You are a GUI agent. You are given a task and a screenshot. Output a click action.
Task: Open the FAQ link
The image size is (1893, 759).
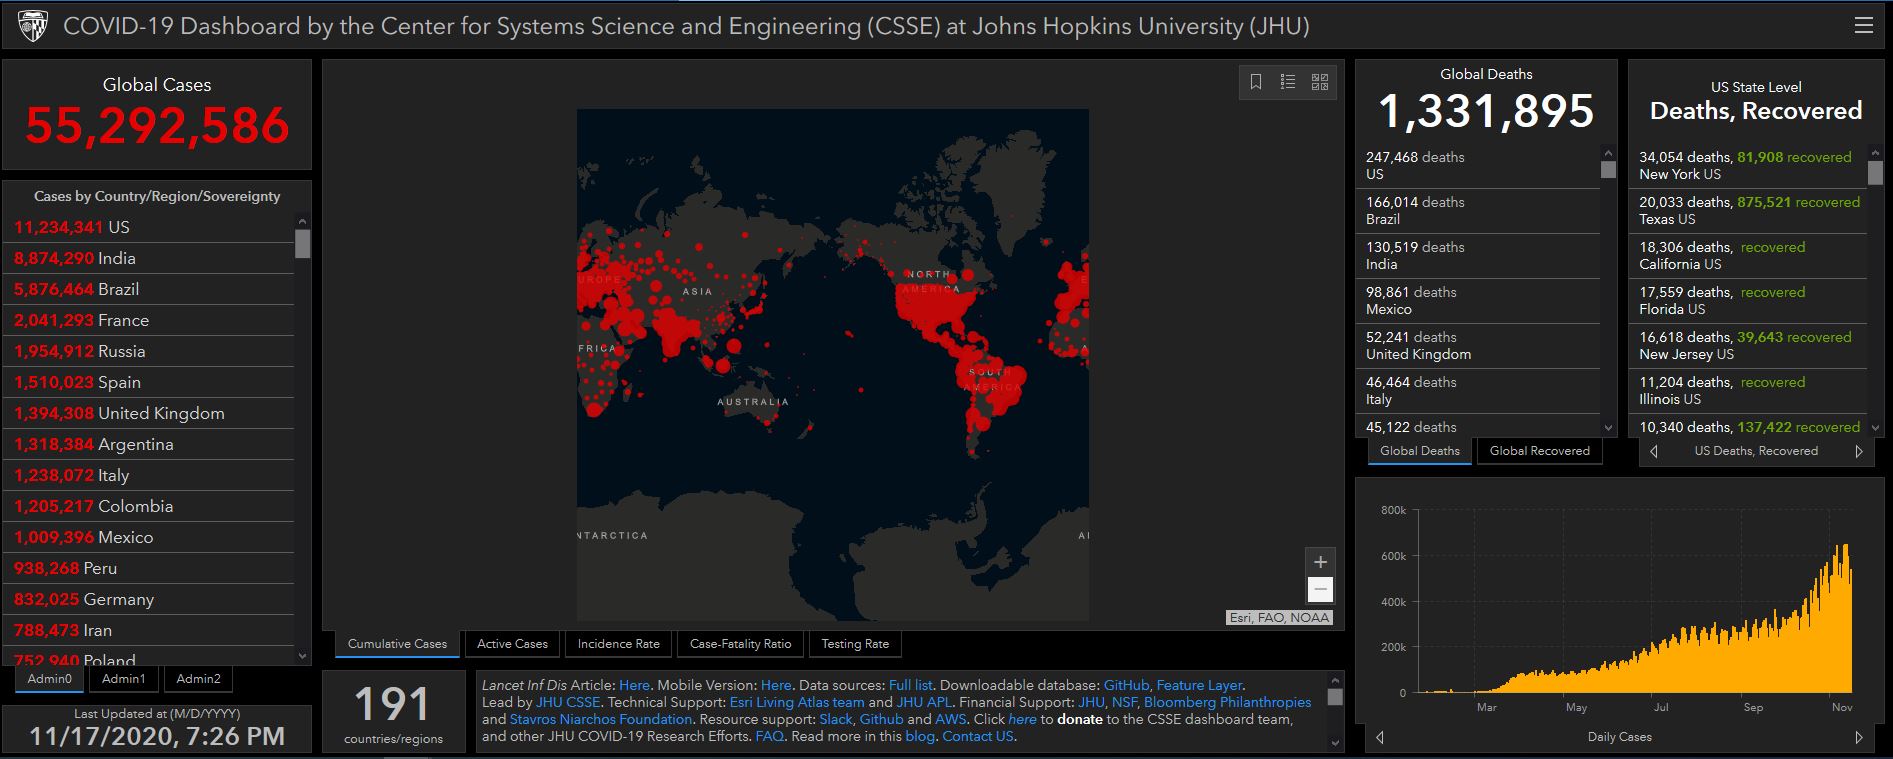(x=769, y=736)
